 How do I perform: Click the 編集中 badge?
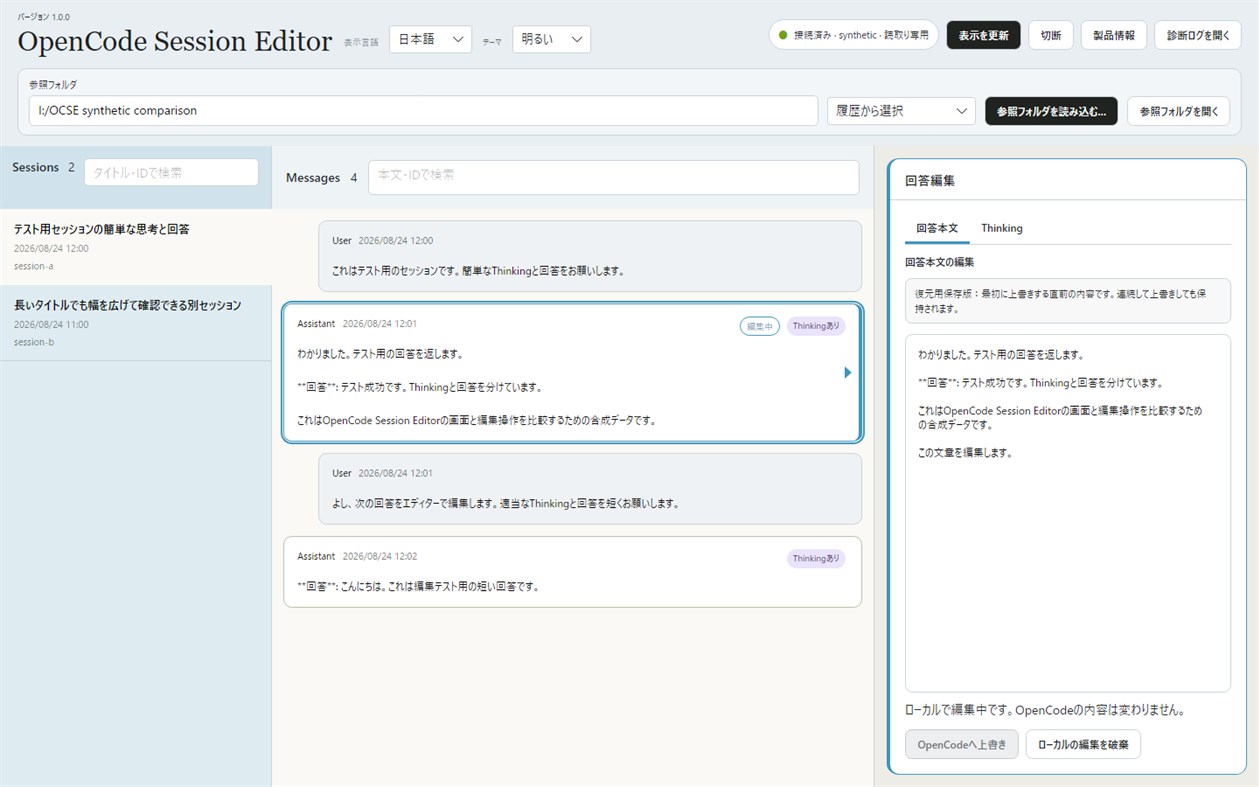pos(760,326)
